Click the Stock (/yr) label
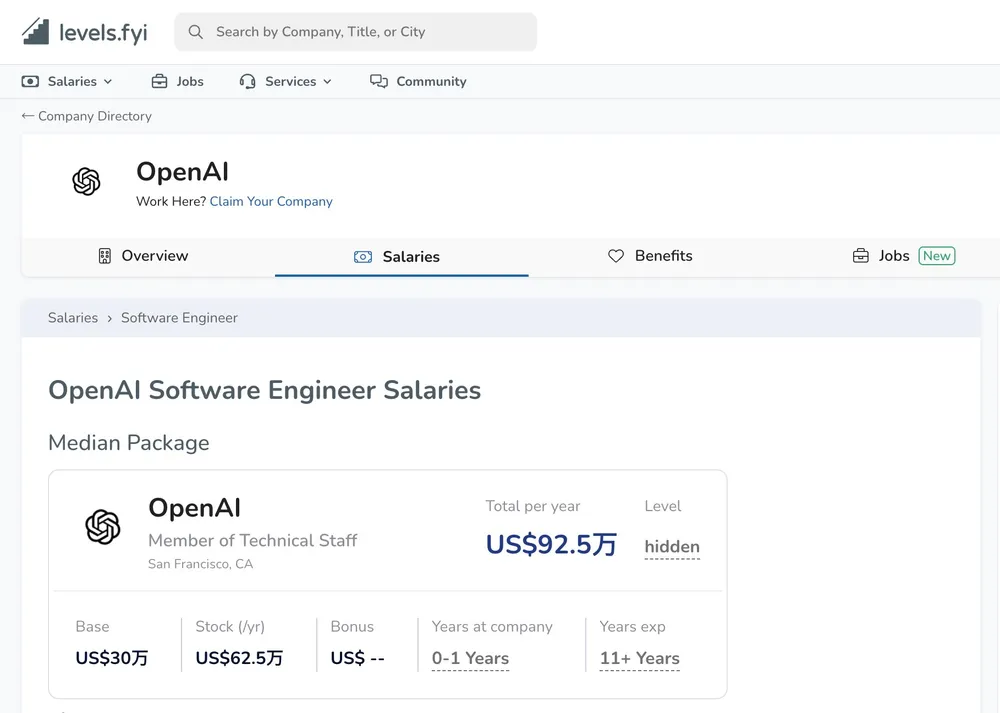 click(x=230, y=627)
